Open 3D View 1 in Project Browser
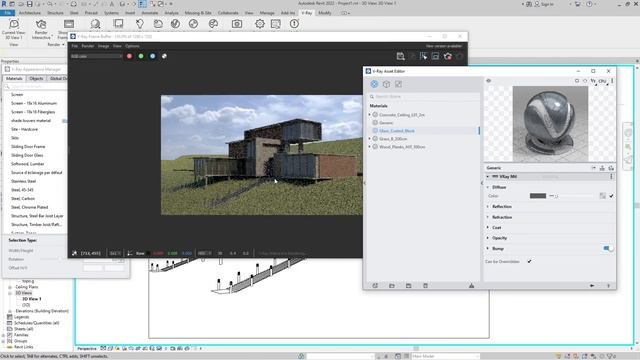 (31, 299)
